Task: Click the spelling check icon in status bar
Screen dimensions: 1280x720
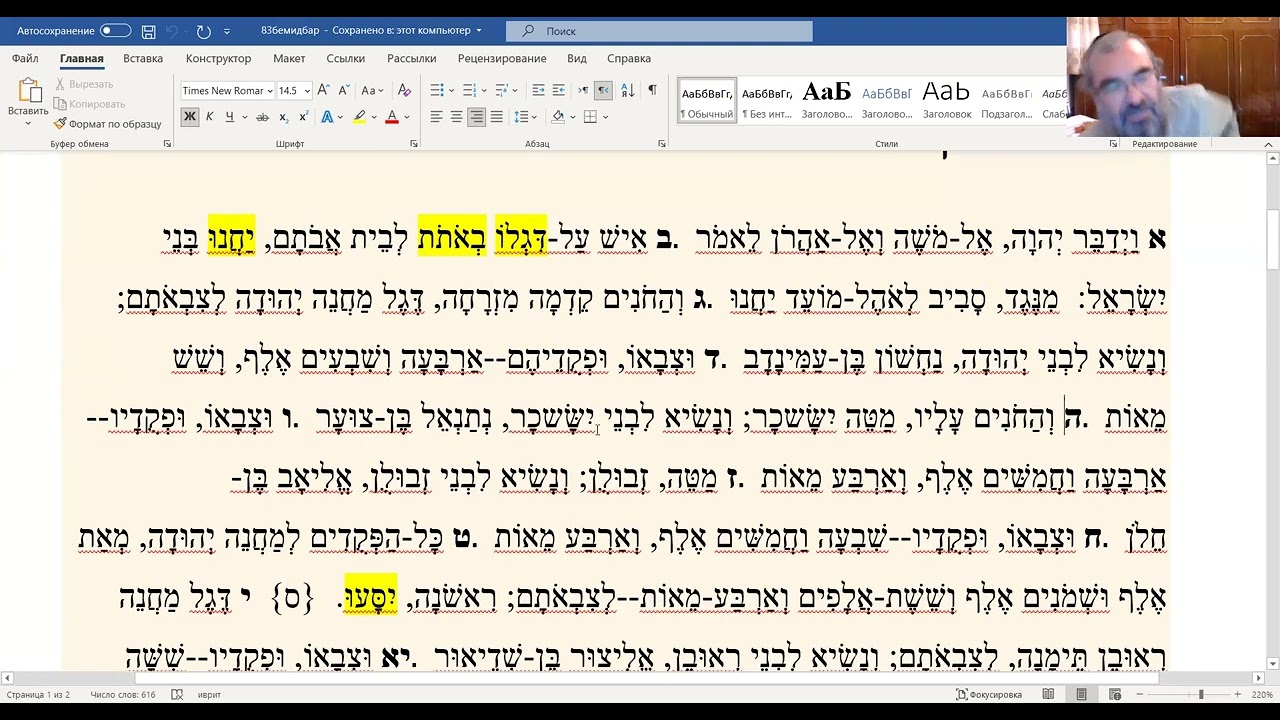Action: 177,694
